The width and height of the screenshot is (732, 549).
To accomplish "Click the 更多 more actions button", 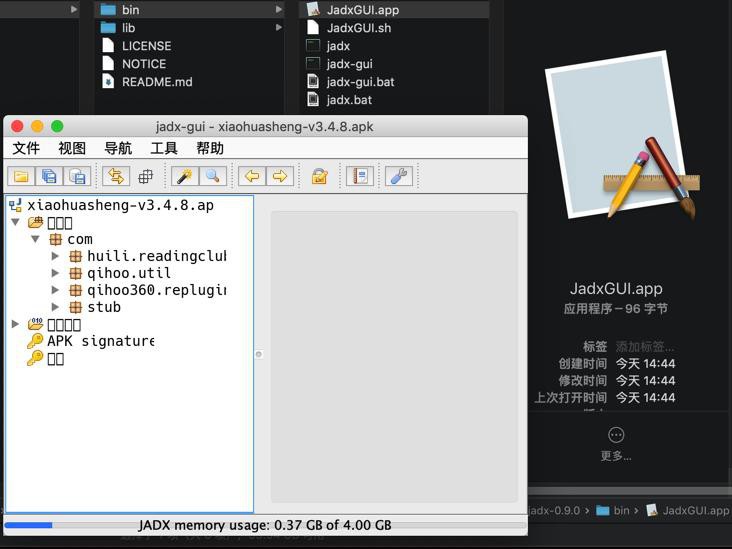I will 616,444.
